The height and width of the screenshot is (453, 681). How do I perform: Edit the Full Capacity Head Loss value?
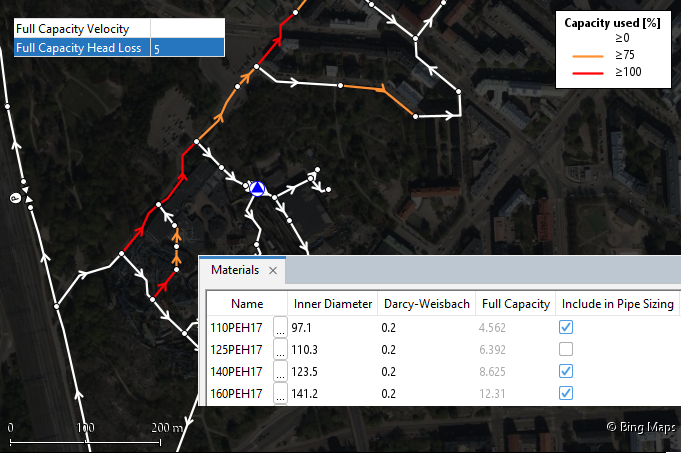pyautogui.click(x=187, y=48)
